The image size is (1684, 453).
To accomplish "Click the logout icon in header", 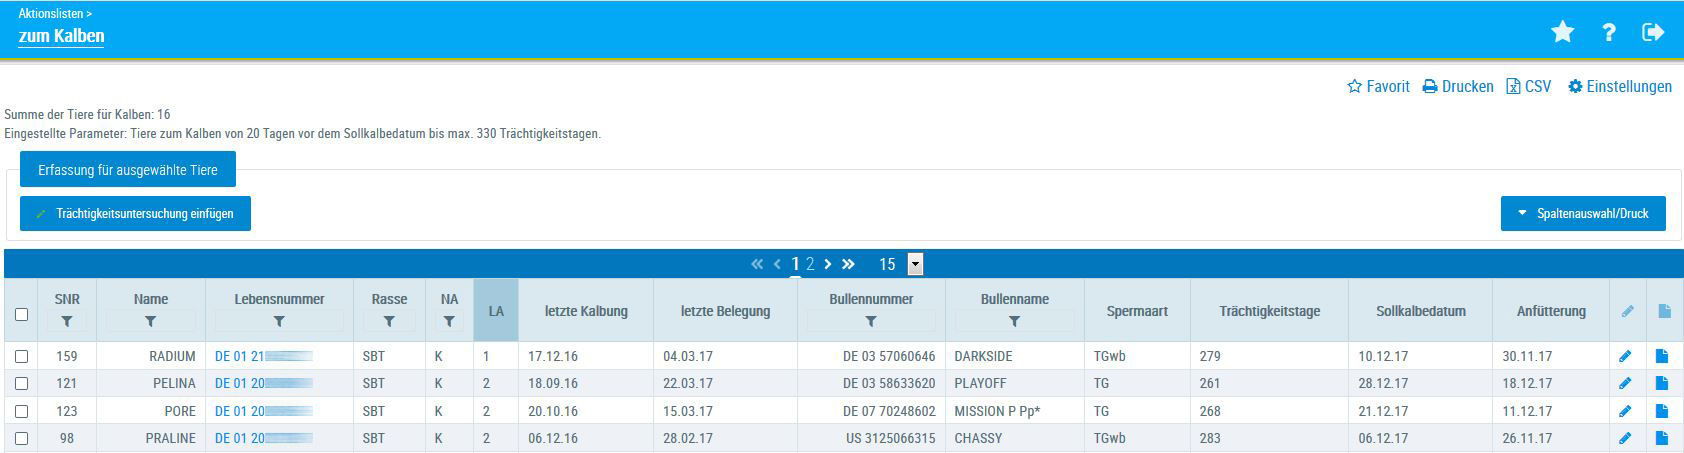I will click(1653, 33).
